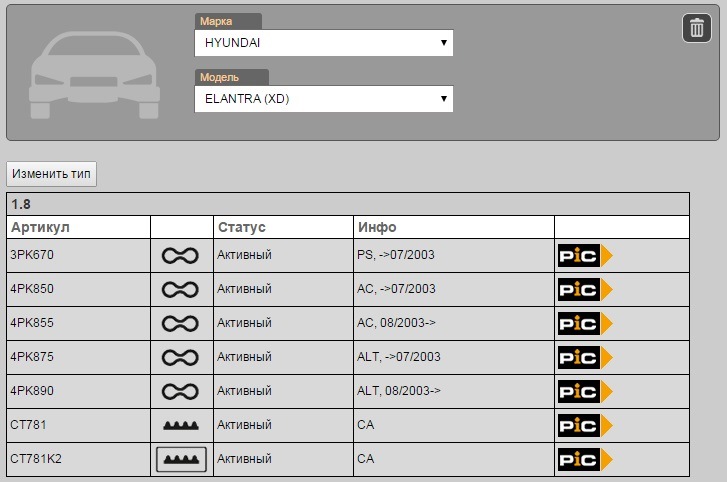Click the Артикул column header
727x482 pixels.
coord(40,227)
